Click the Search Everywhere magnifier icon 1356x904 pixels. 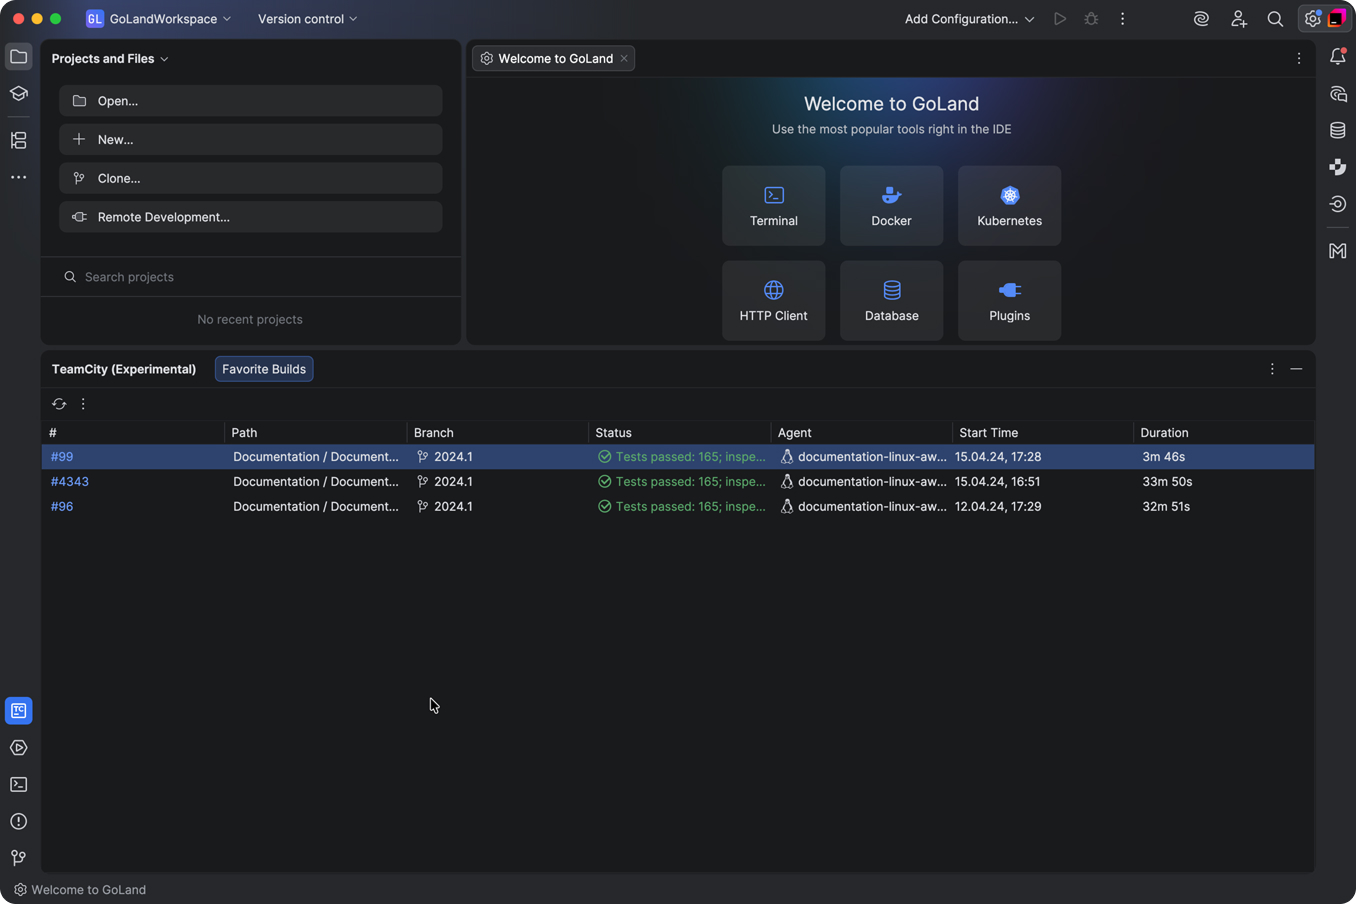pyautogui.click(x=1275, y=19)
